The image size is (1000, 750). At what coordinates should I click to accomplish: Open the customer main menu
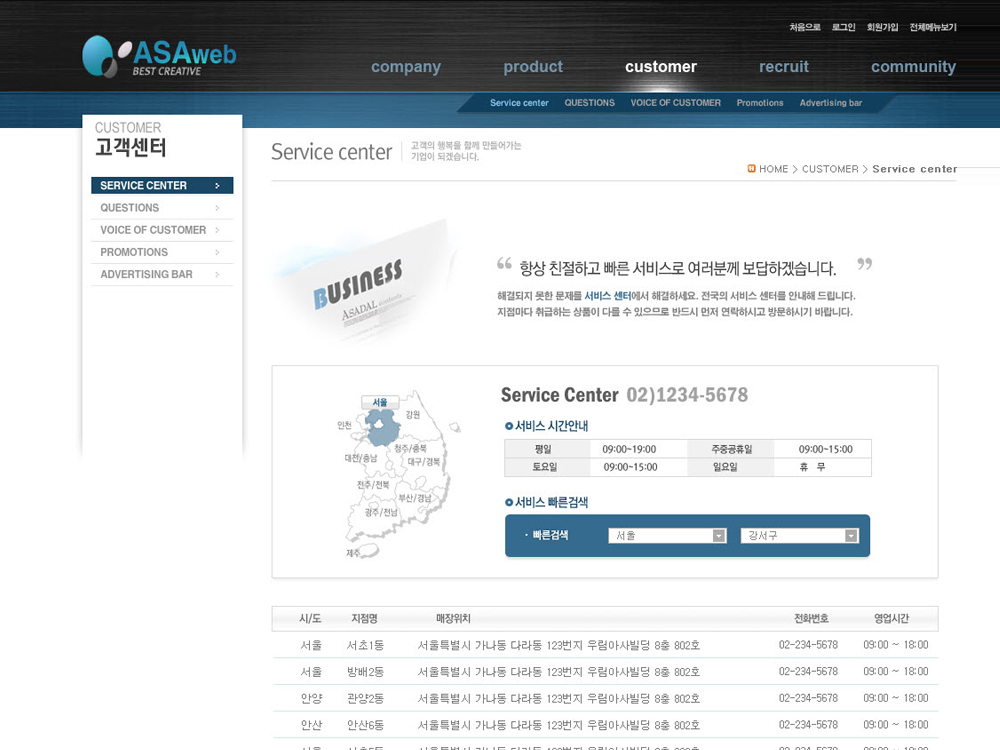[660, 67]
